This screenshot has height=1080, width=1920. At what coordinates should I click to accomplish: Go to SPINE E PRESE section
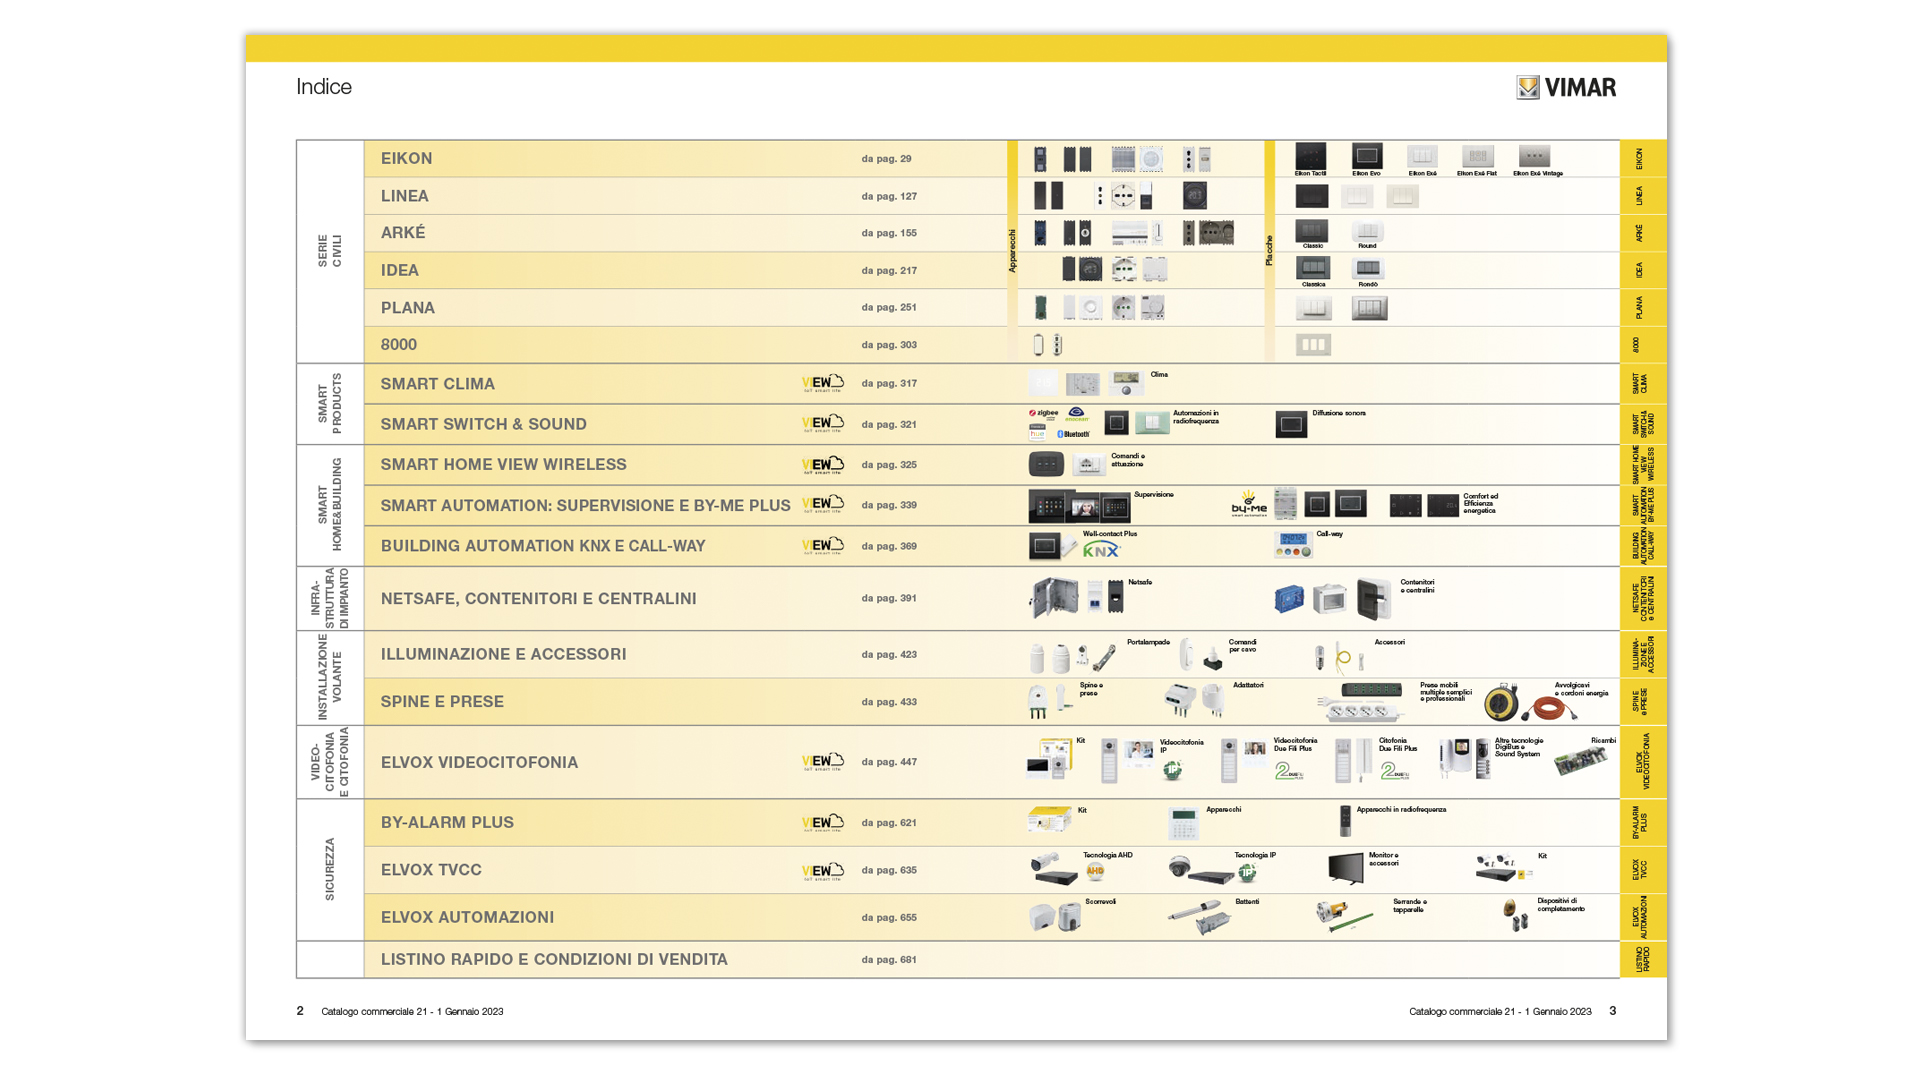point(442,702)
